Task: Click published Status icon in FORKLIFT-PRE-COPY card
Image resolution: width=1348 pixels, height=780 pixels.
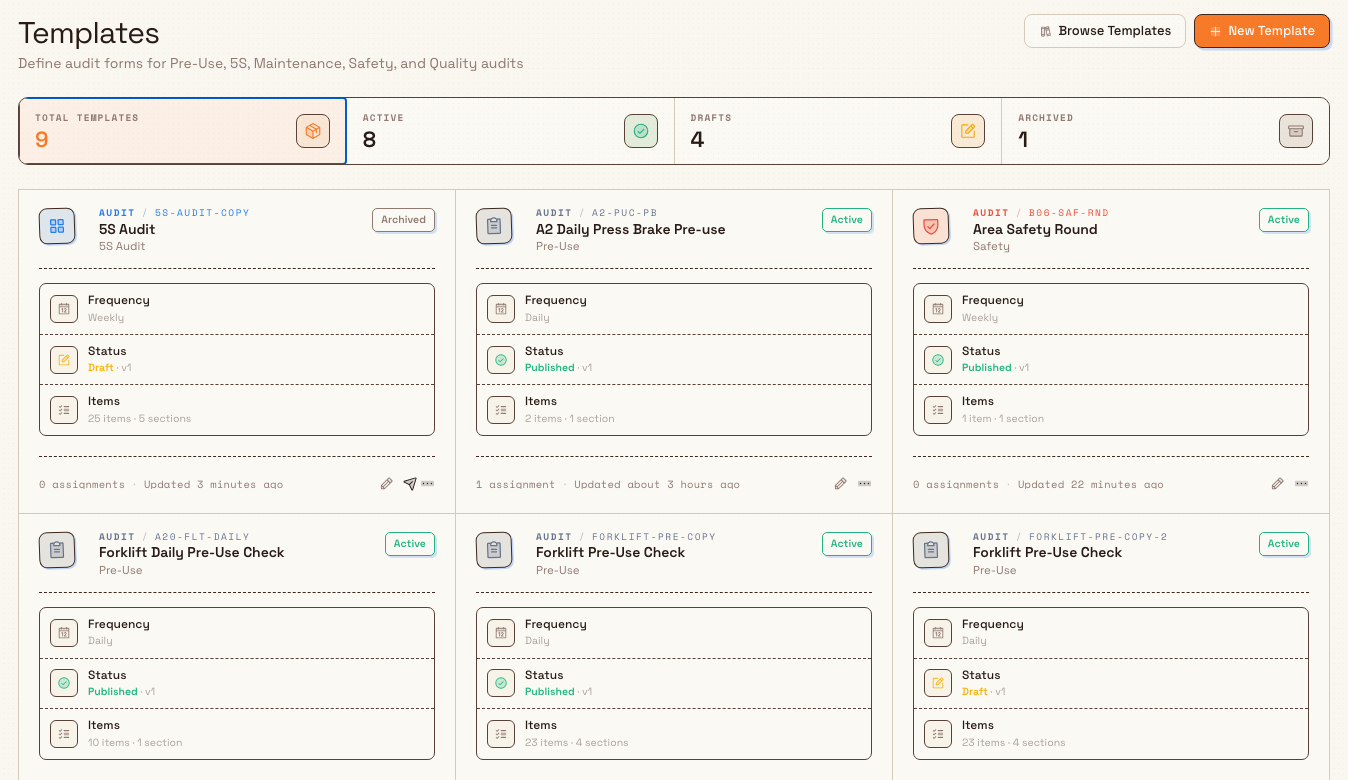Action: click(501, 684)
